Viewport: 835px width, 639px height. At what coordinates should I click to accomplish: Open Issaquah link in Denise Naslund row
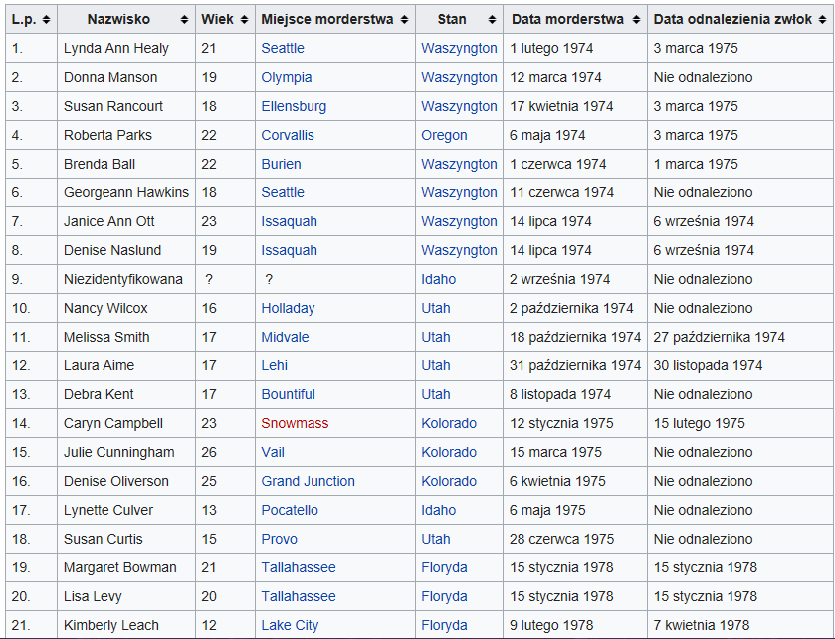click(289, 250)
